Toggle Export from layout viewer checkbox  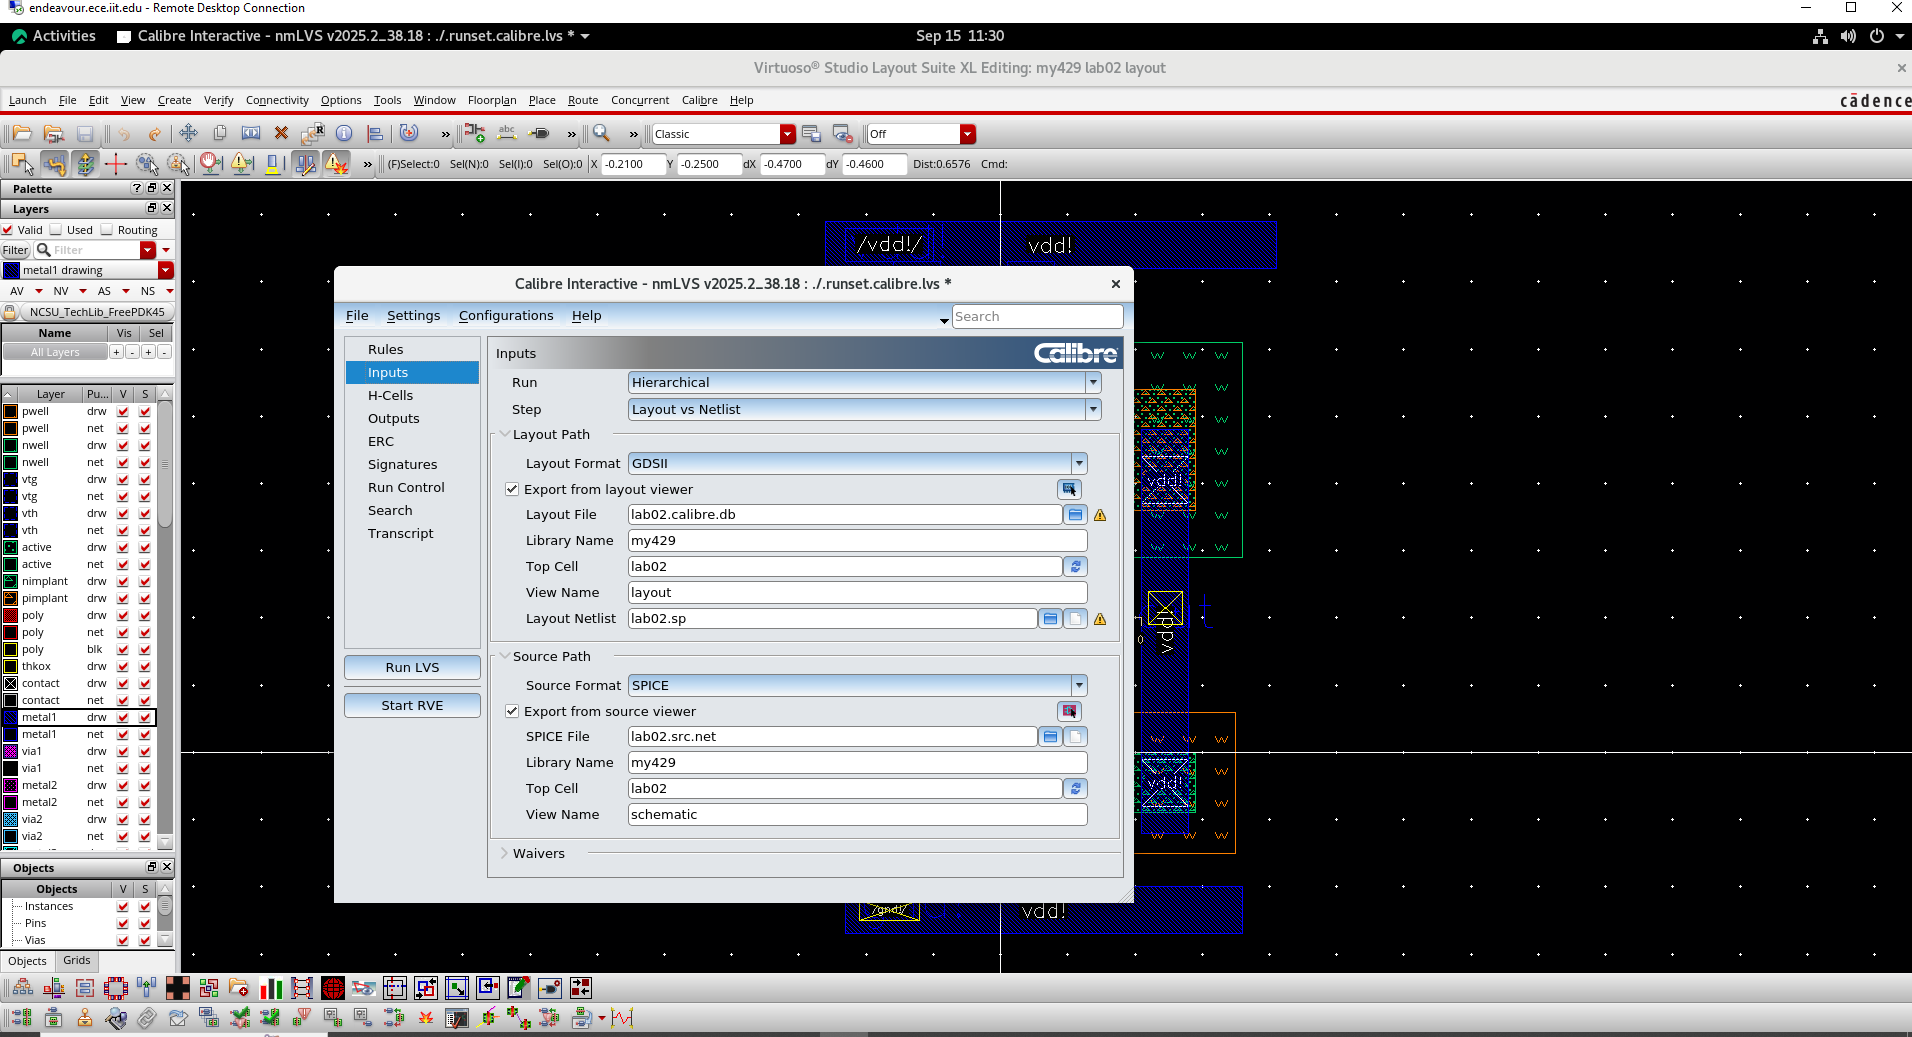(512, 489)
